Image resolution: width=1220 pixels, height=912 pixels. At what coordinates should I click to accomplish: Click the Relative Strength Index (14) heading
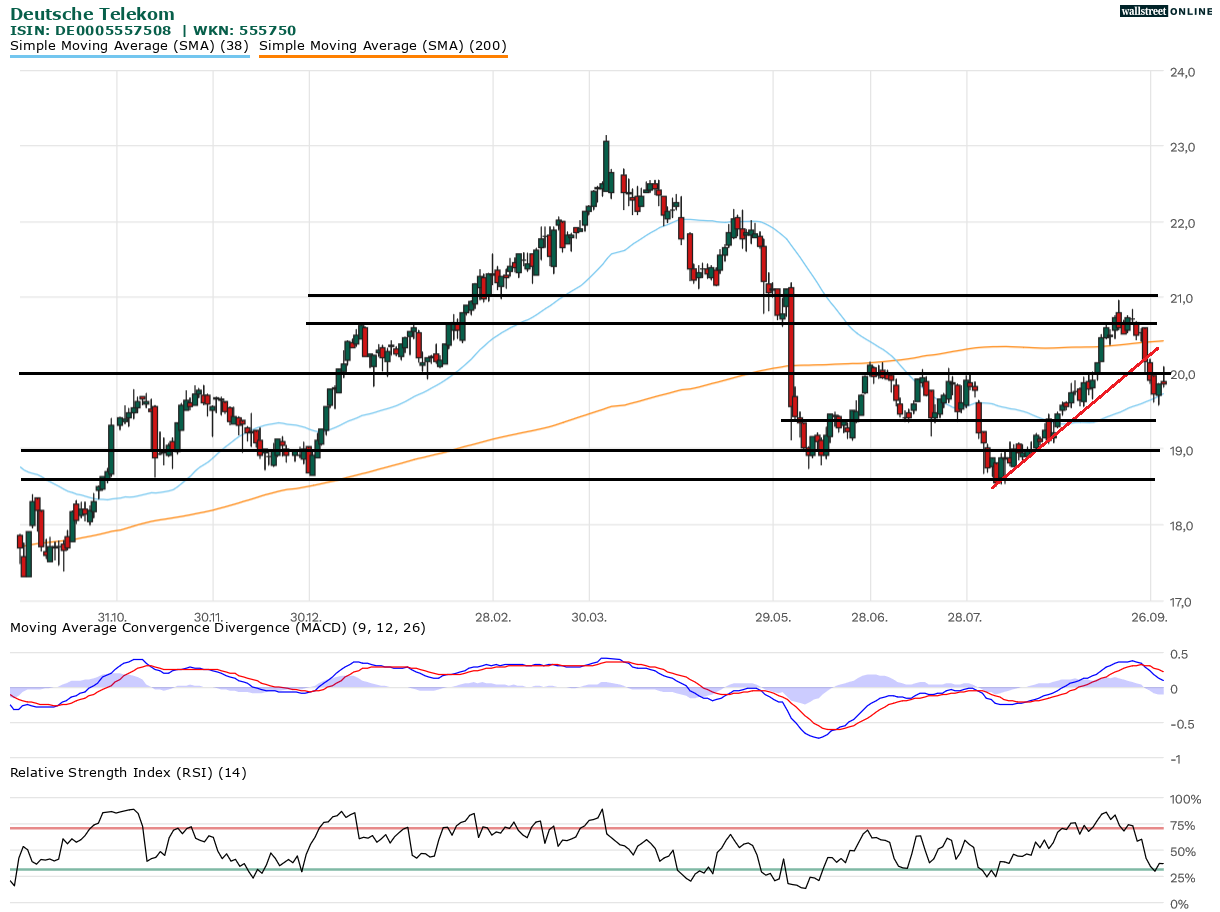pyautogui.click(x=128, y=772)
